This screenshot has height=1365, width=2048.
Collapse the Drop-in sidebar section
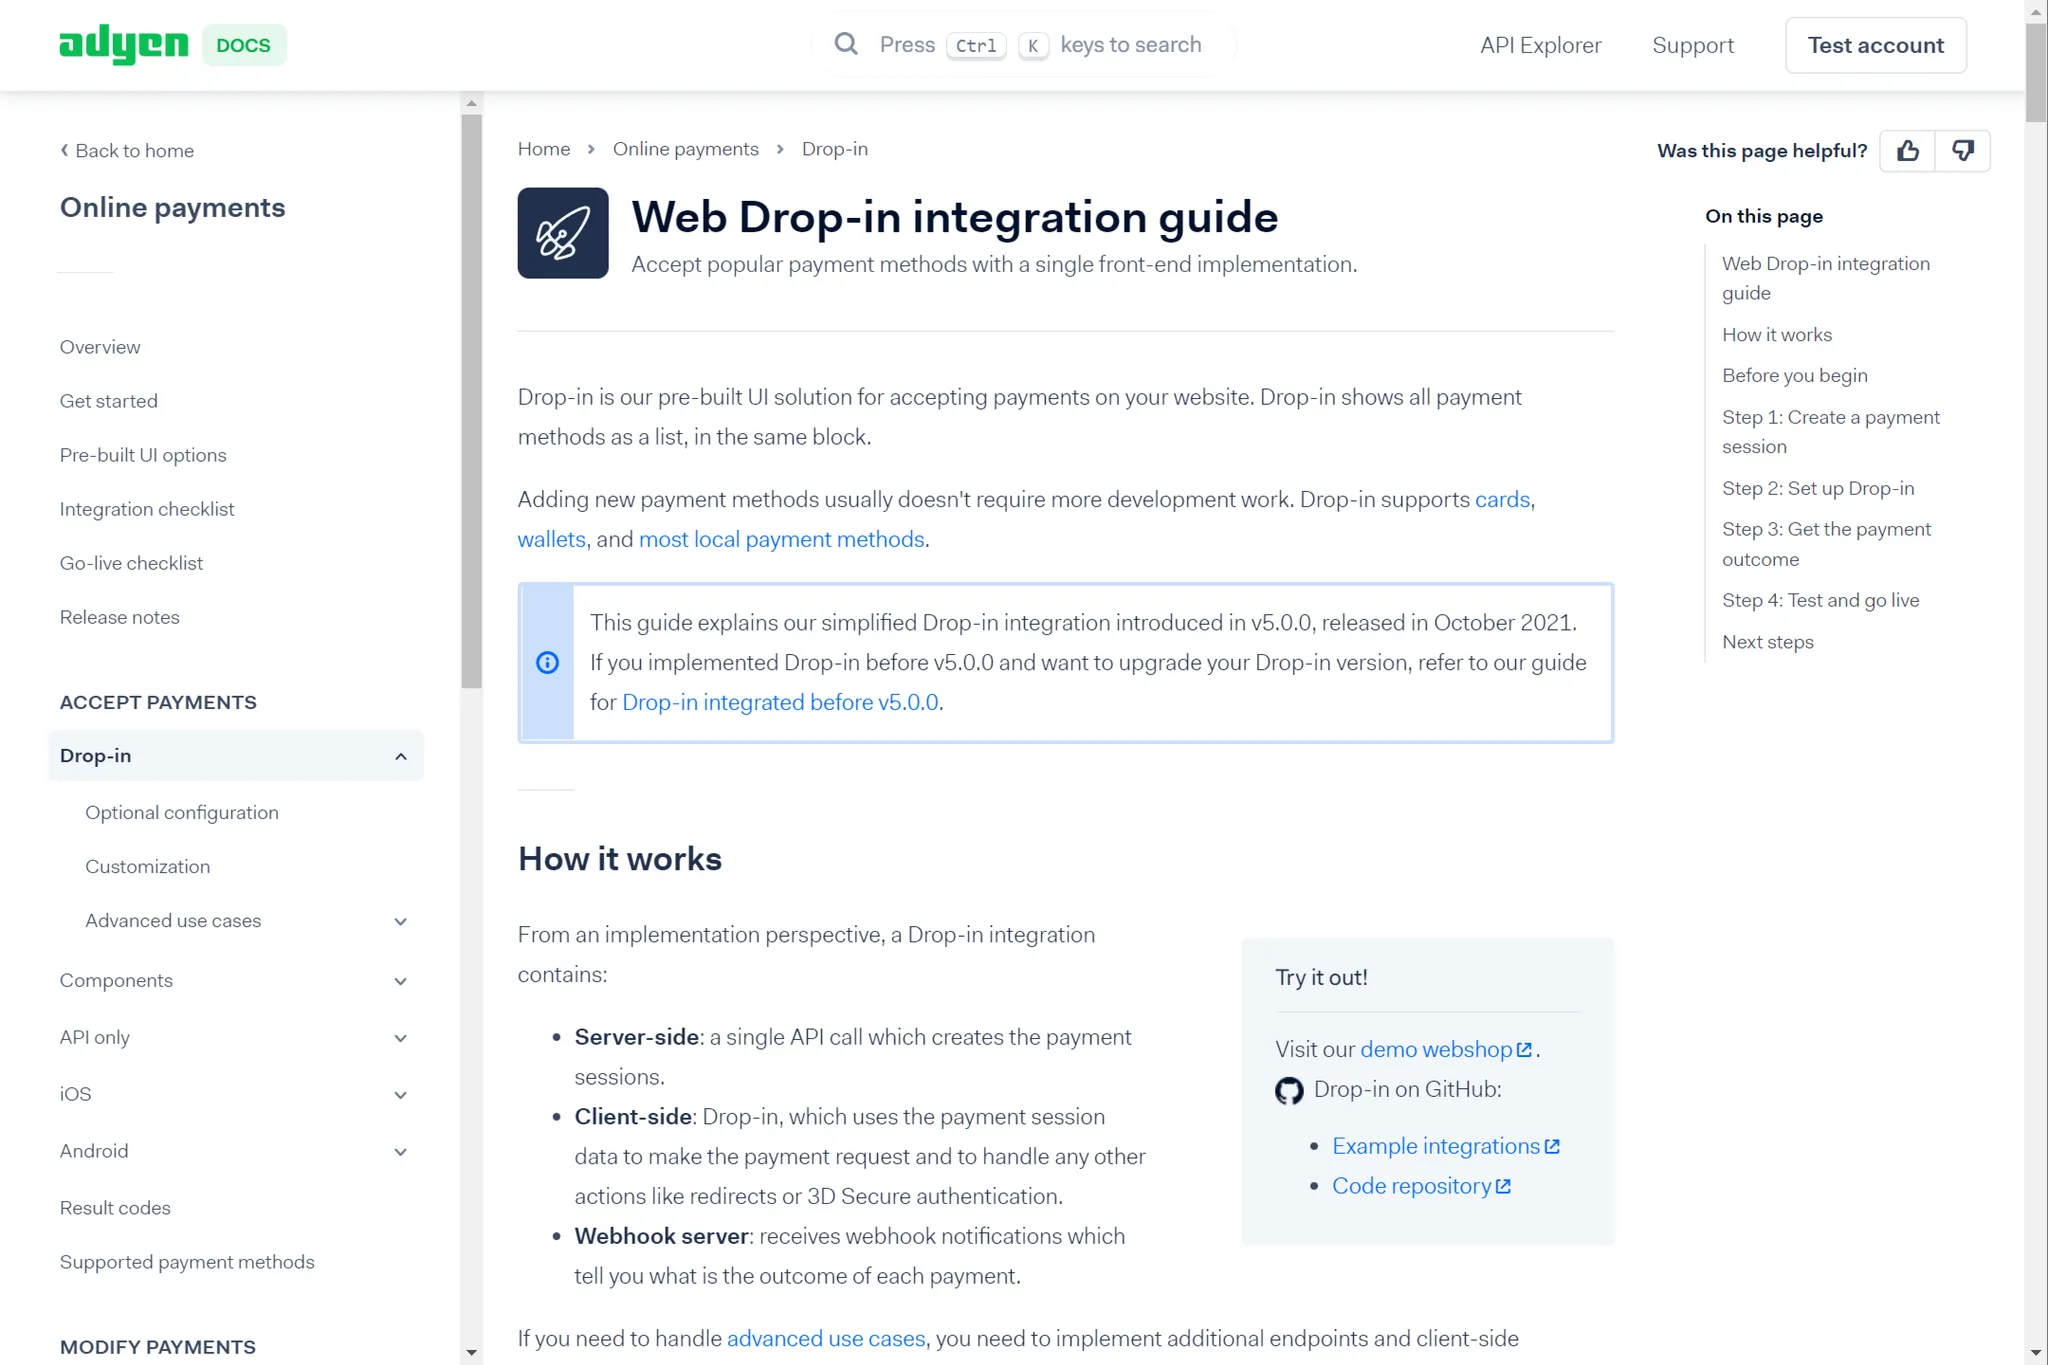(401, 756)
